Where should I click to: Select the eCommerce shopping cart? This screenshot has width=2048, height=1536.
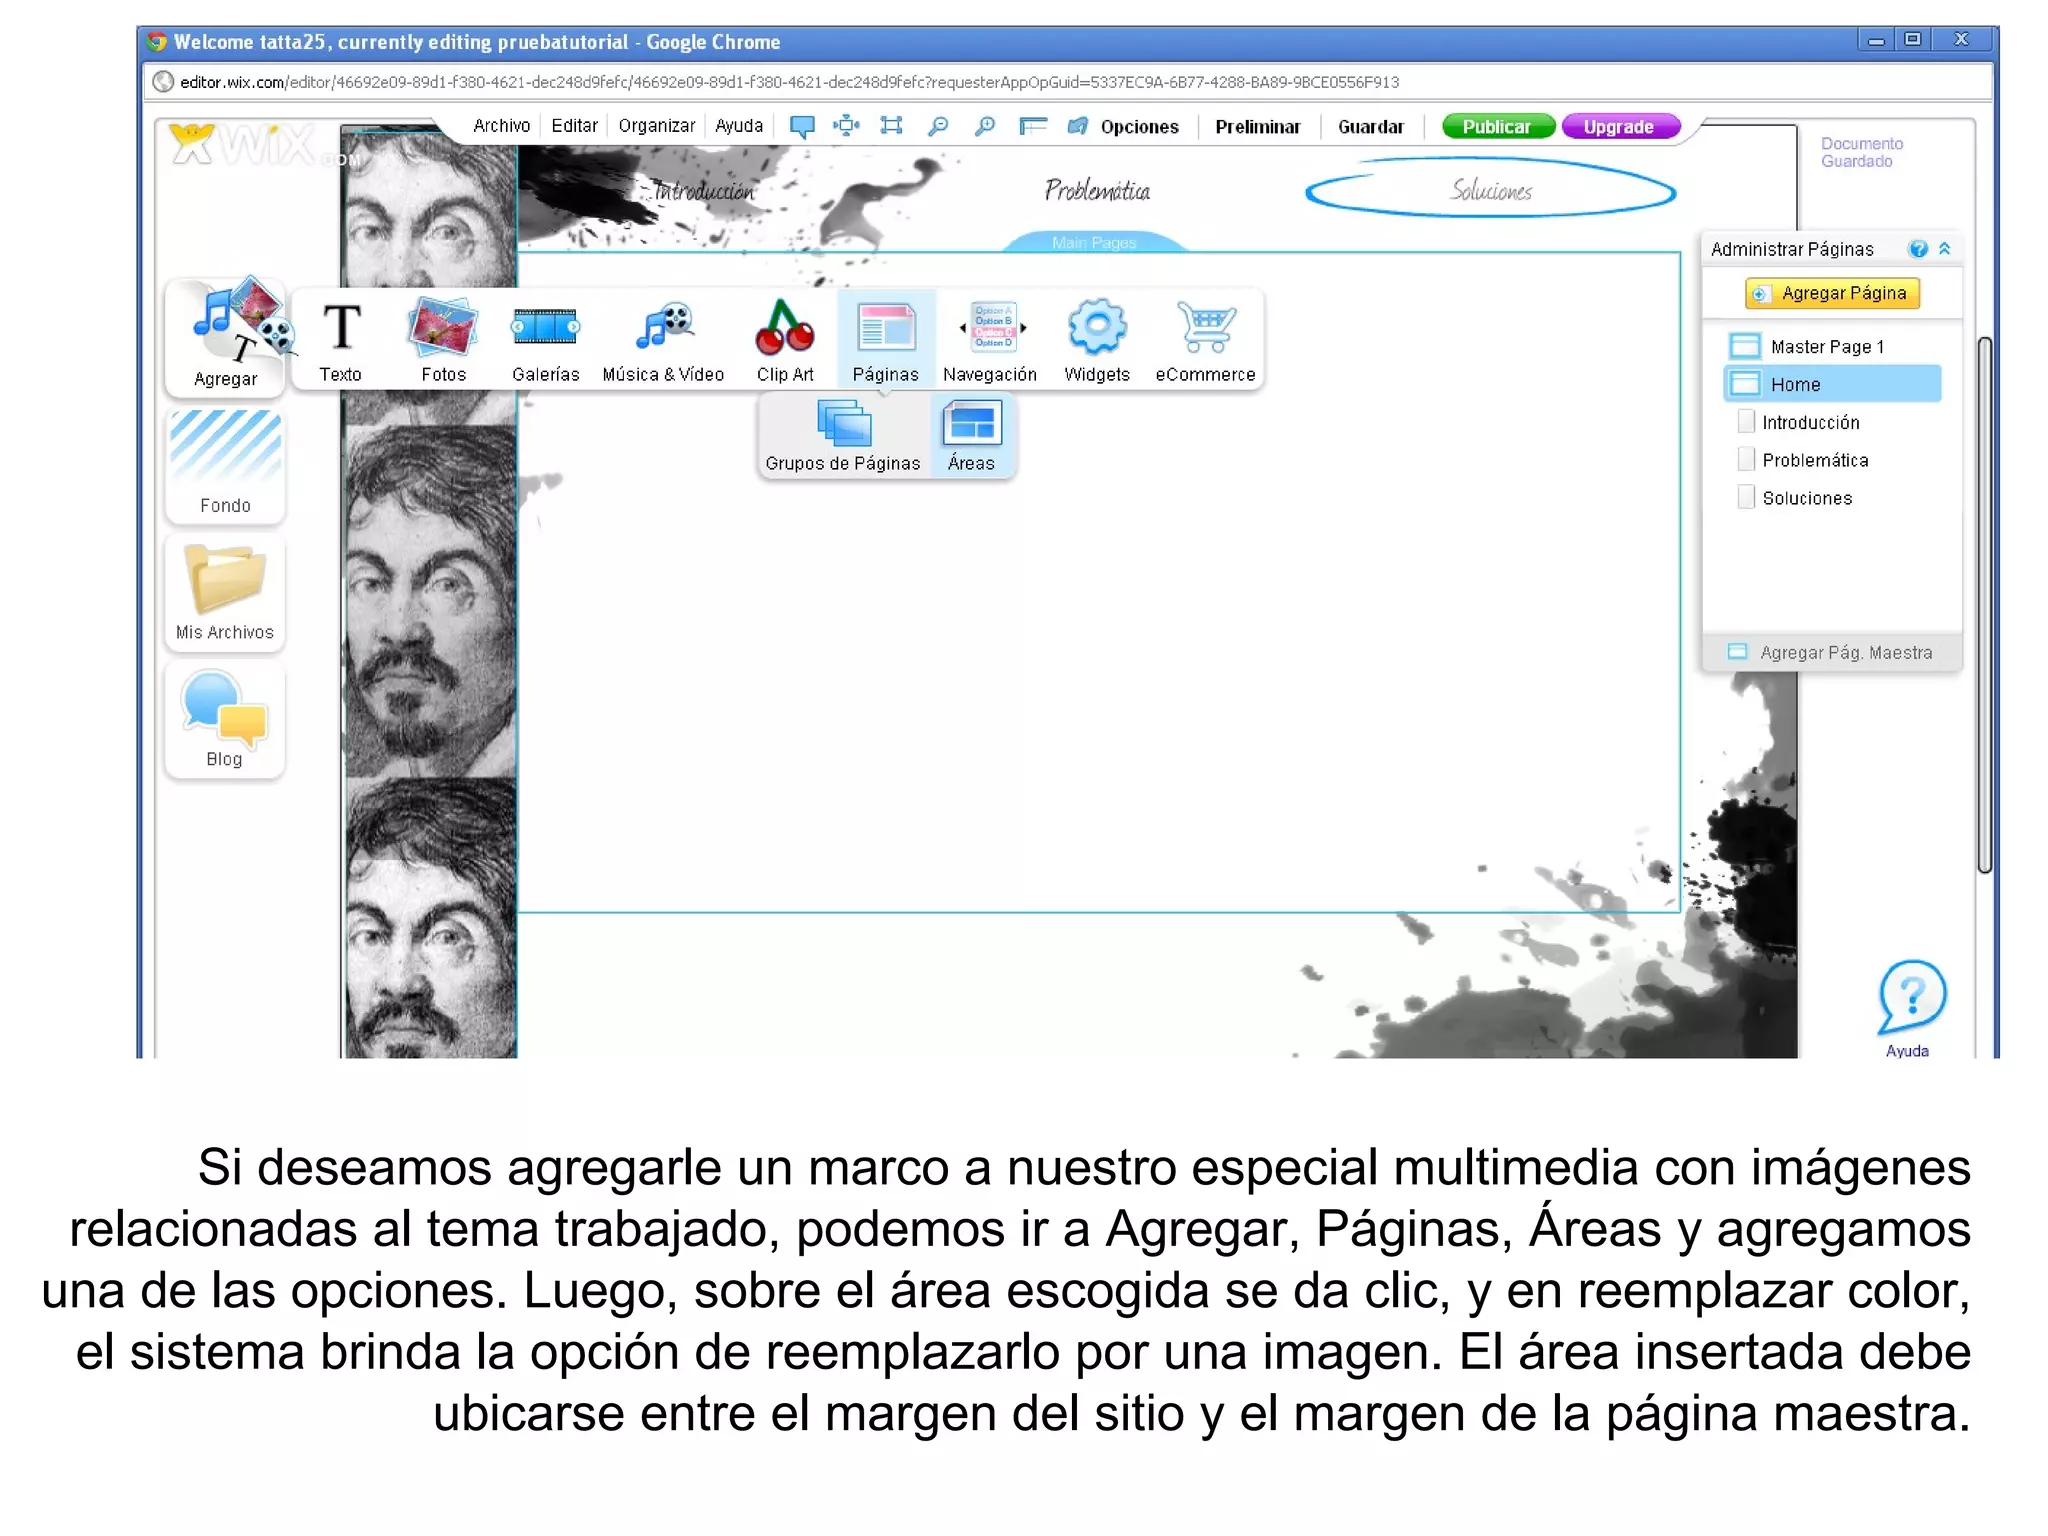1205,340
